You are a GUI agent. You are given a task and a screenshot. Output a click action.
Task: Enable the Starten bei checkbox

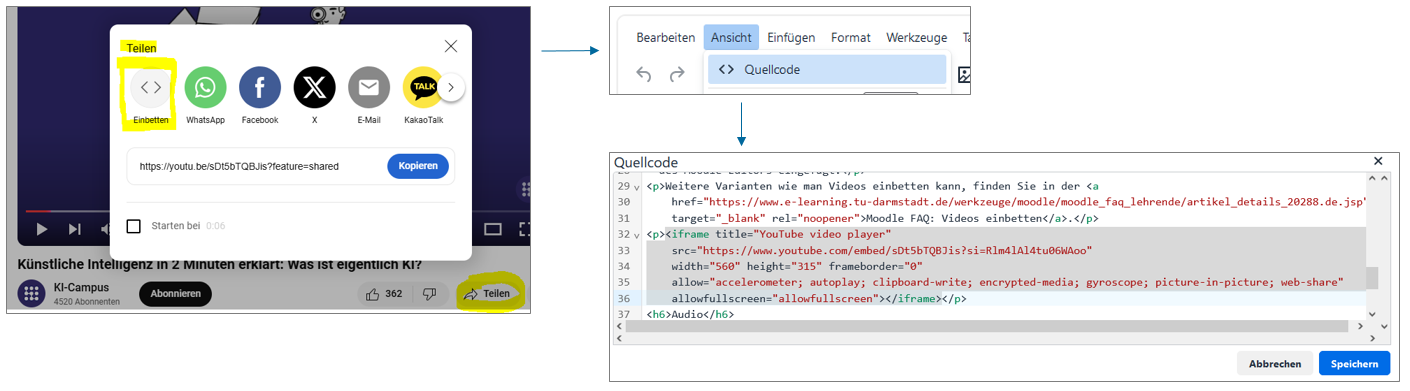point(134,226)
